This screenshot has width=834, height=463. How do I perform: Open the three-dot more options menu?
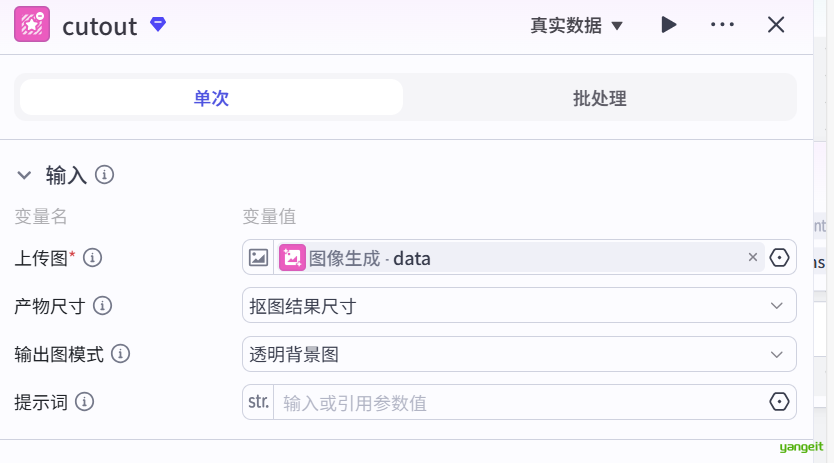coord(722,25)
